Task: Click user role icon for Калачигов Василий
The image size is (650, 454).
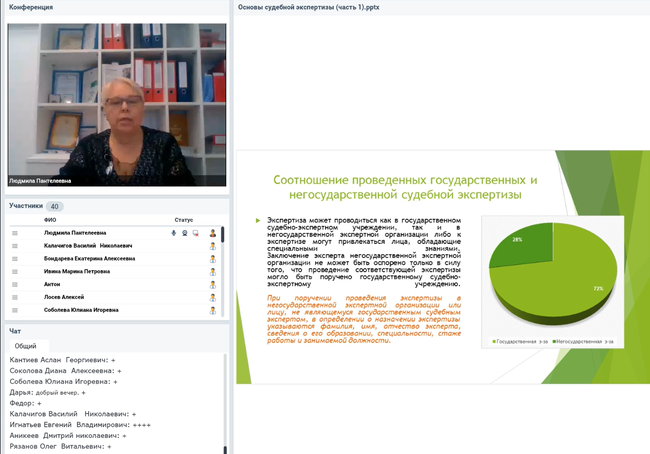Action: (x=212, y=246)
